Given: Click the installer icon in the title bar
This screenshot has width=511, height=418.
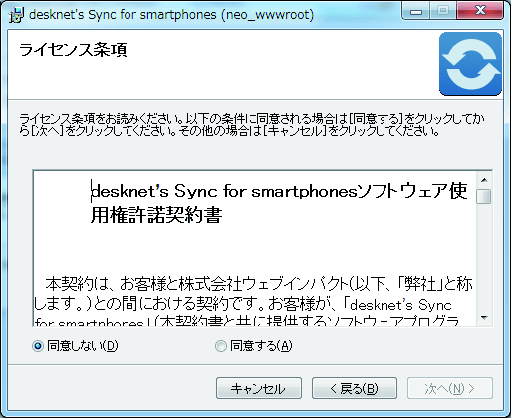Looking at the screenshot, I should [16, 15].
